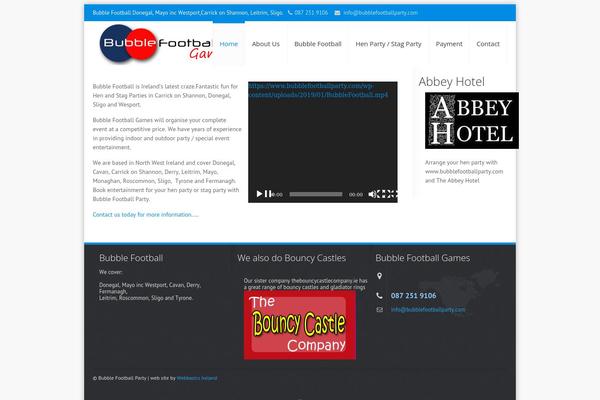The height and width of the screenshot is (400, 600).
Task: Open the BubbleFootball.mp4 video link
Action: tap(318, 90)
